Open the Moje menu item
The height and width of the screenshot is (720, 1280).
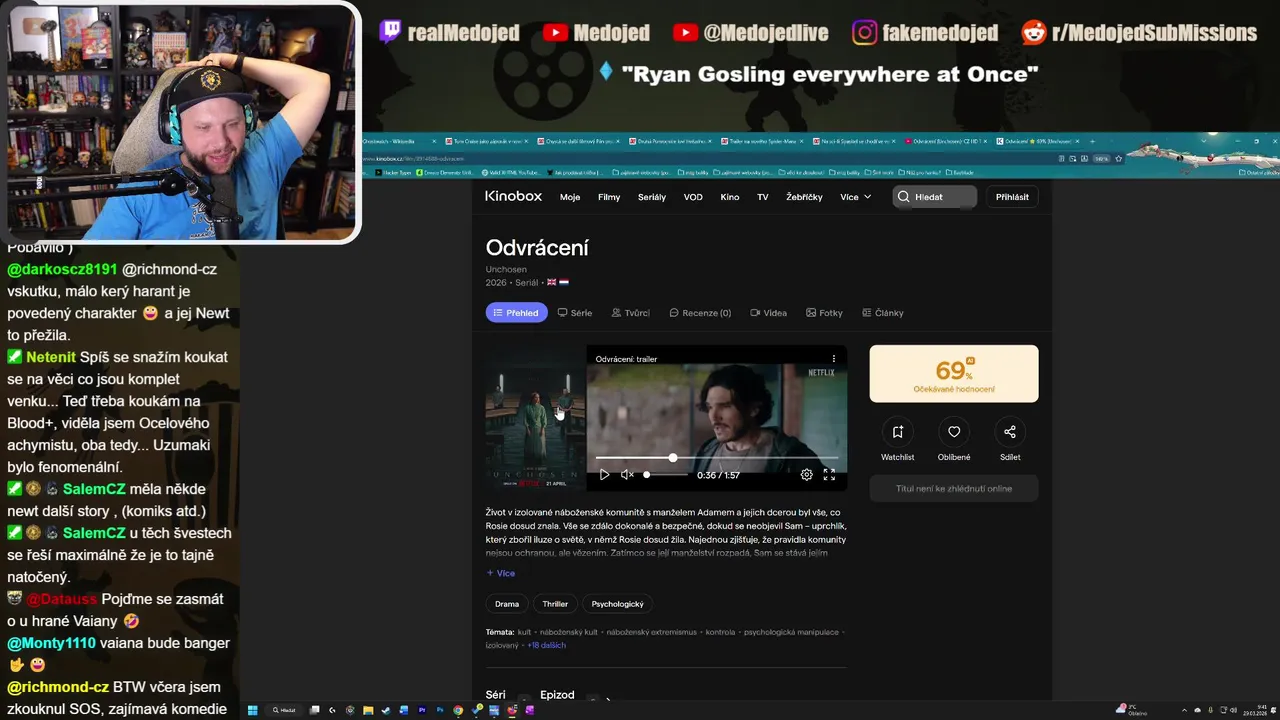(570, 197)
